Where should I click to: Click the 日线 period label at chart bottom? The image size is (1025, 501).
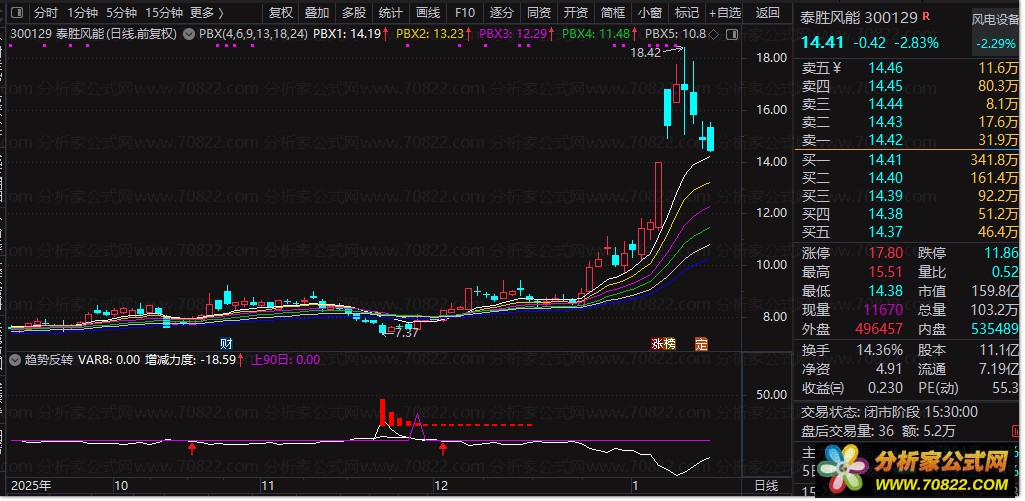tap(765, 485)
